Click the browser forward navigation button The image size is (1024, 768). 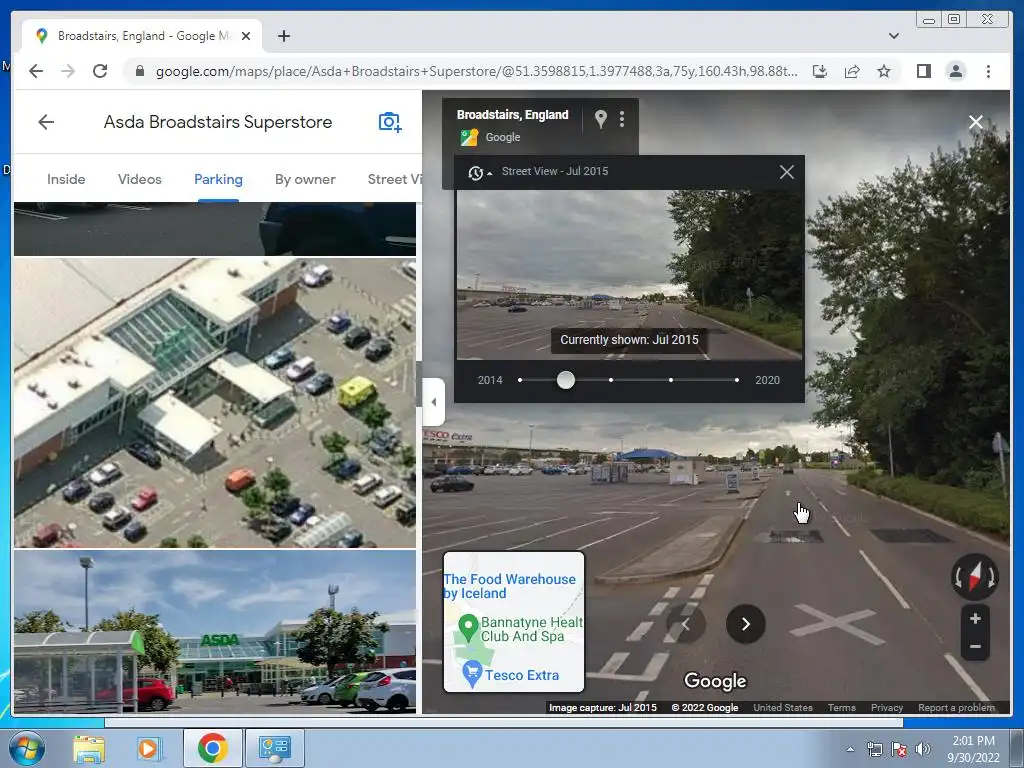(x=68, y=71)
